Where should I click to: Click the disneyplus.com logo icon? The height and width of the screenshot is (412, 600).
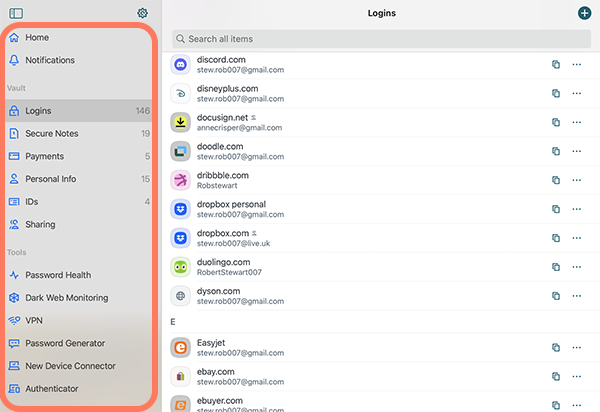180,94
